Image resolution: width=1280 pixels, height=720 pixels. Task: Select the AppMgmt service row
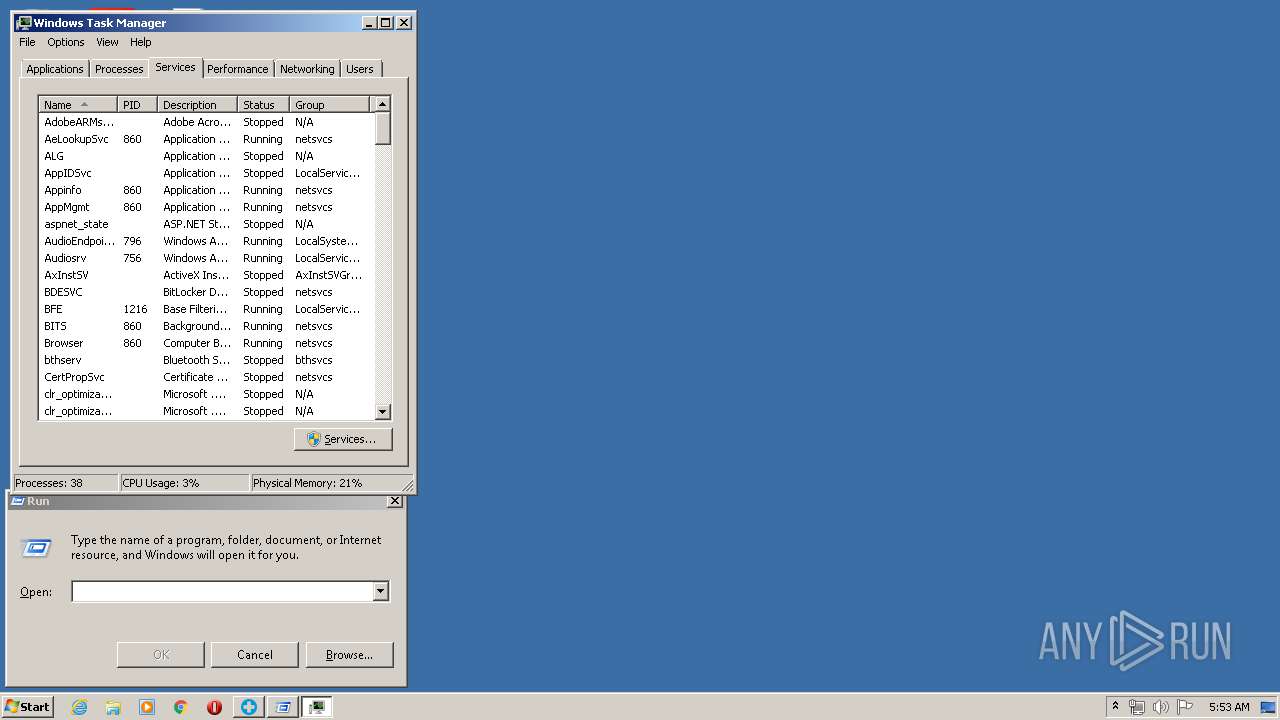(206, 207)
